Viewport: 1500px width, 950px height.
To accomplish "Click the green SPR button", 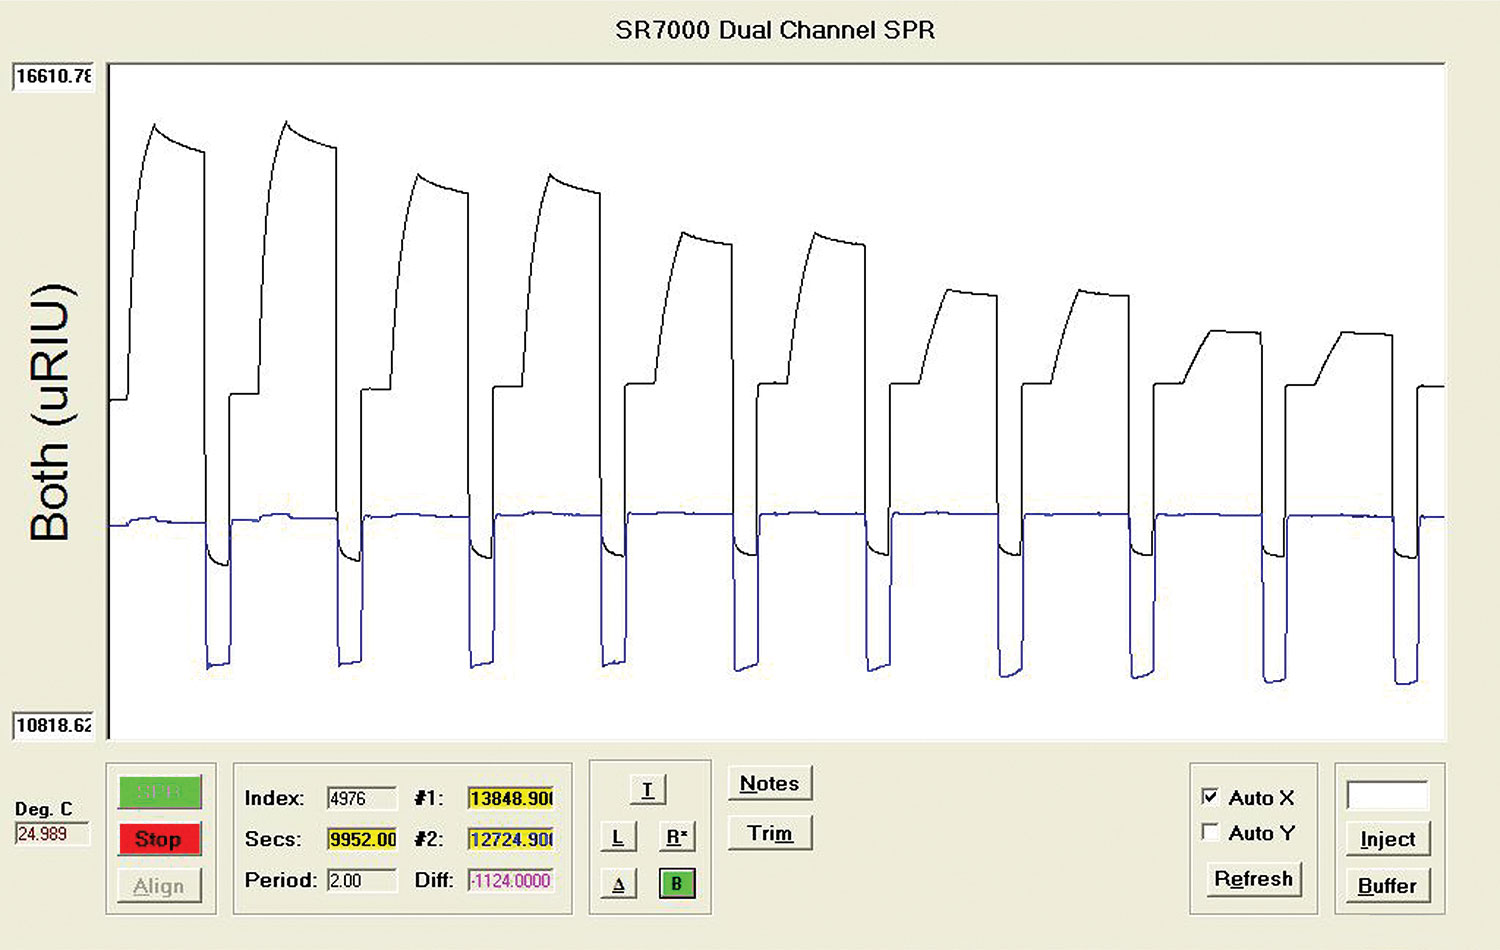I will click(160, 792).
